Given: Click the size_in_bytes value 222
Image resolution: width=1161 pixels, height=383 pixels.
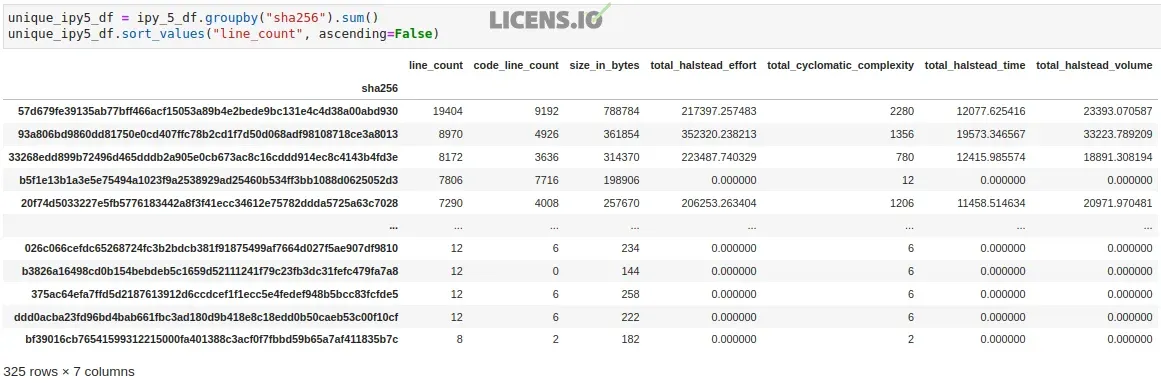Looking at the screenshot, I should coord(630,317).
